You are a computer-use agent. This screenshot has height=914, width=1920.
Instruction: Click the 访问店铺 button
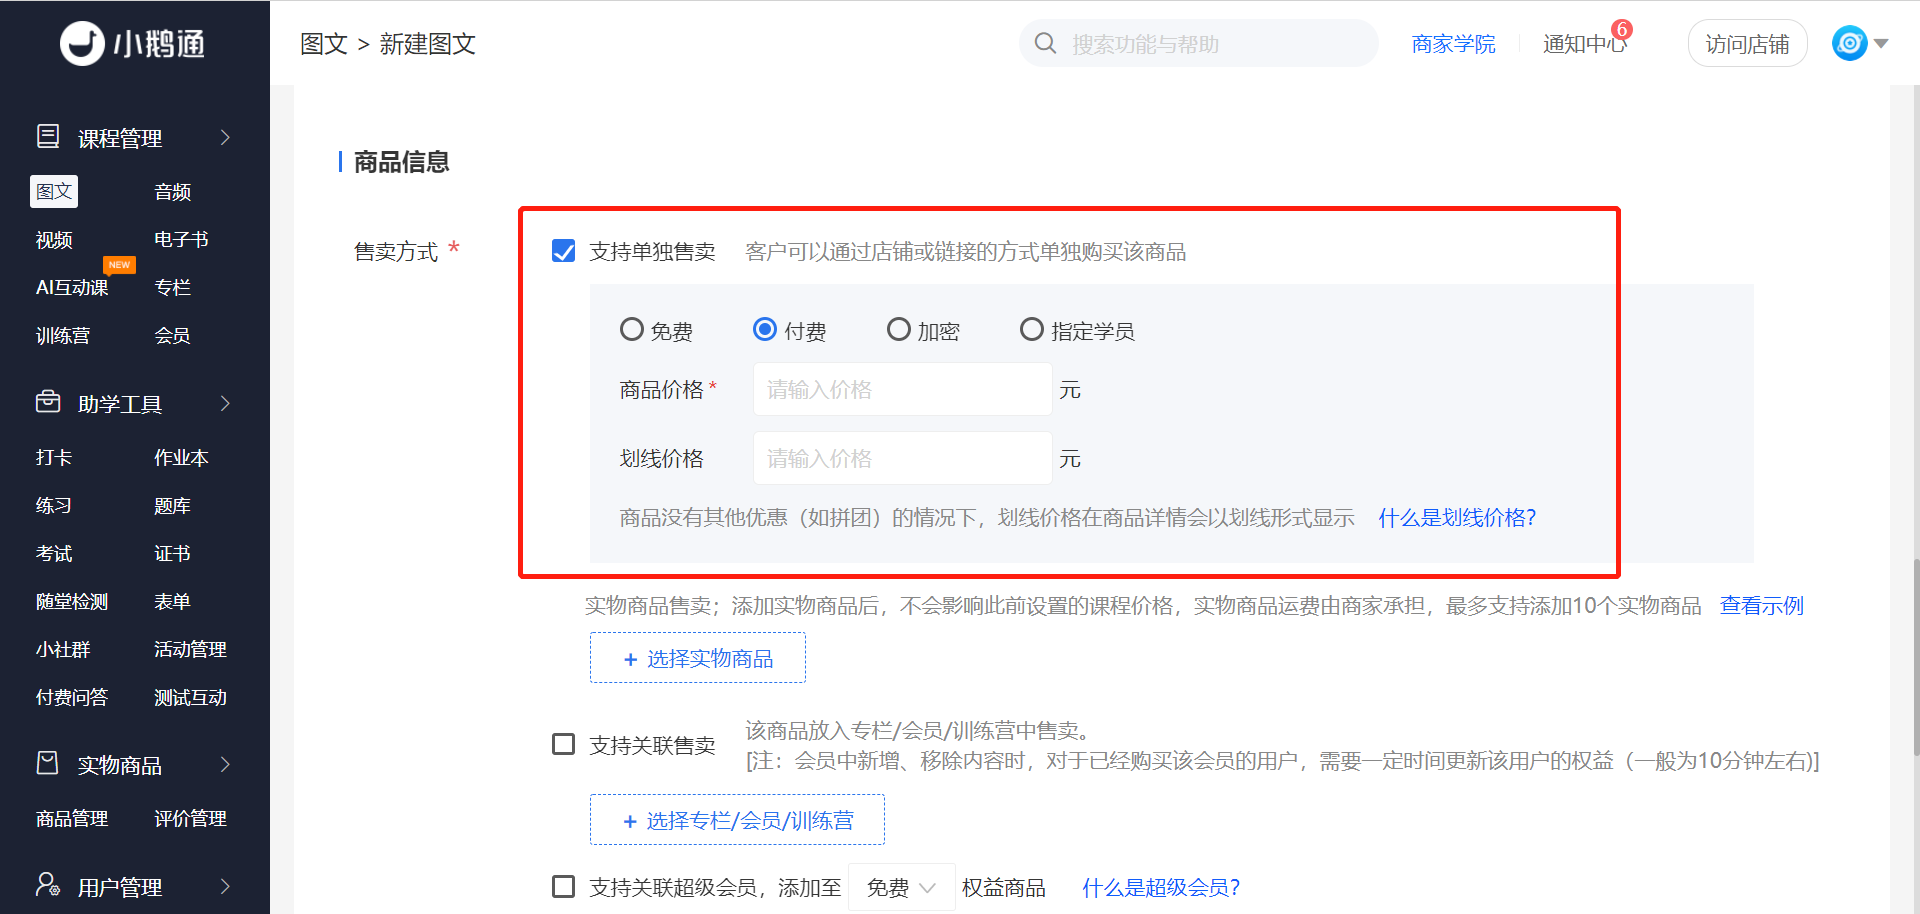click(1747, 43)
